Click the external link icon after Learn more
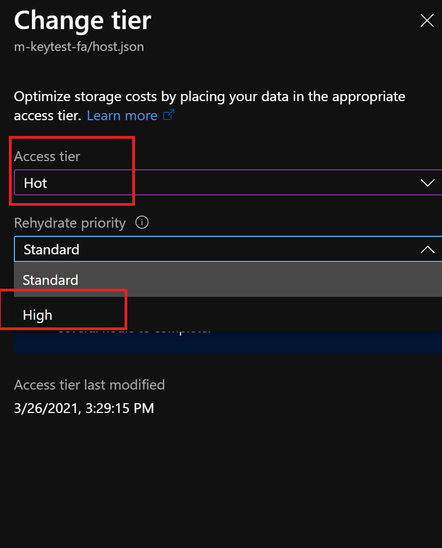Screen dimensions: 442x548 (168, 115)
